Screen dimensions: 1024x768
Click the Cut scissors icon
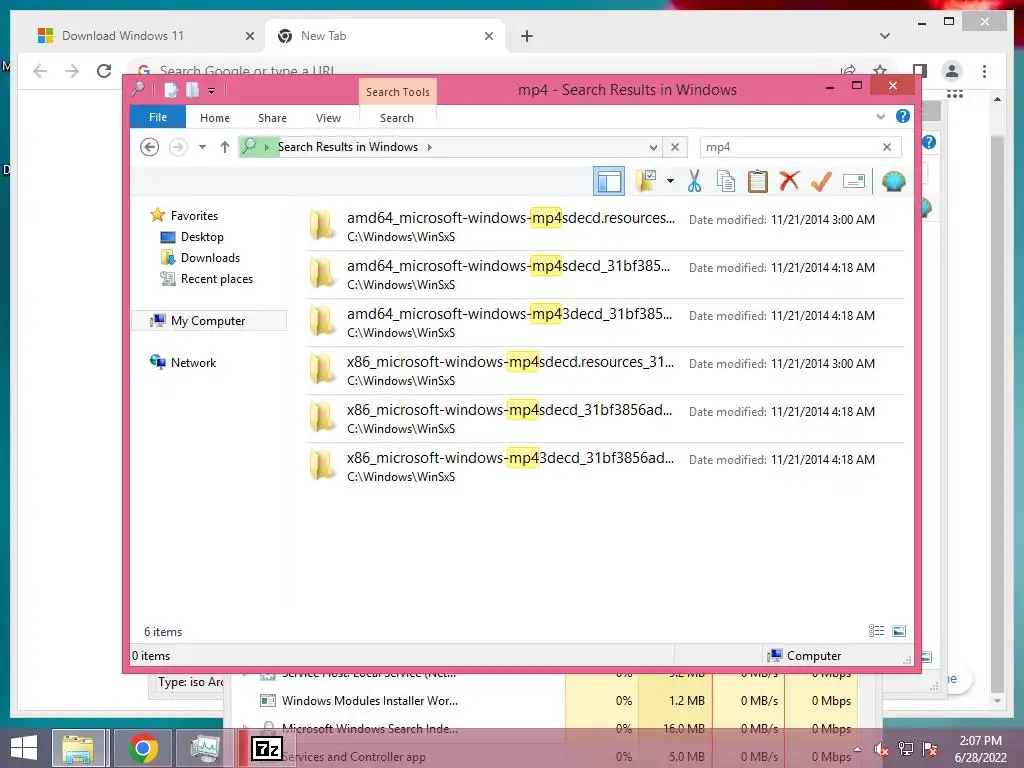[x=694, y=181]
